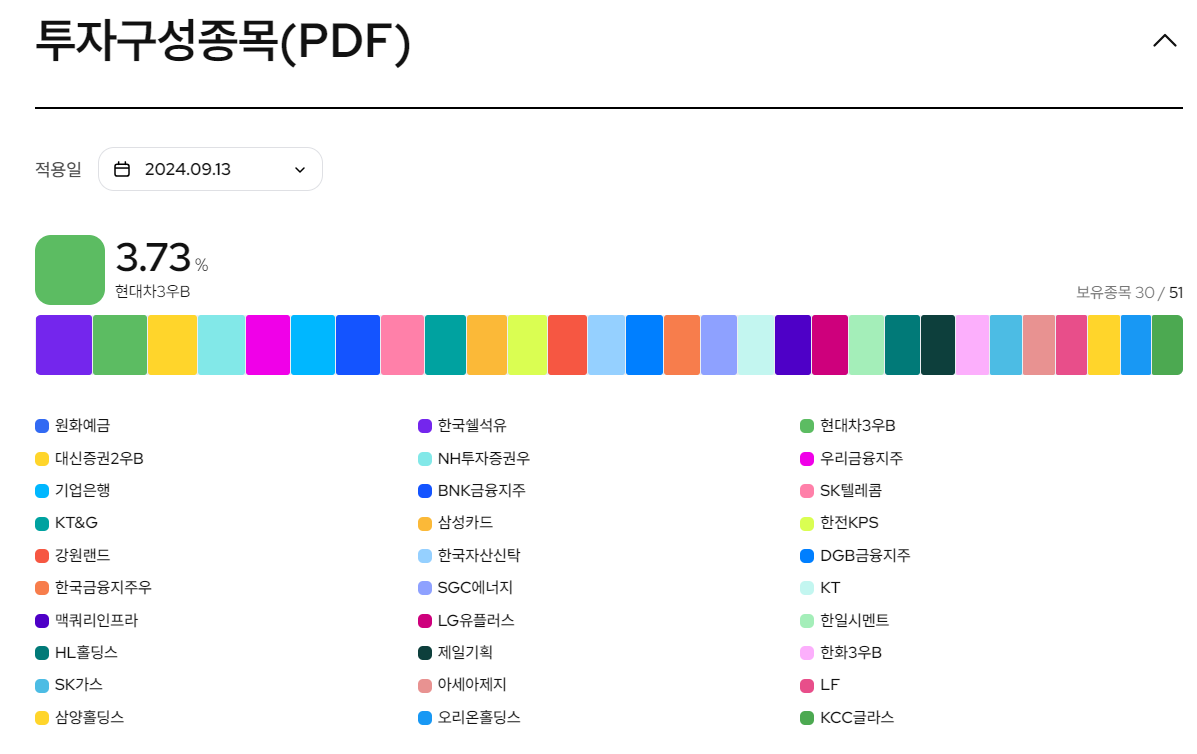Select the dark indigo 맥쿼리인프라 bar segment

pos(792,345)
